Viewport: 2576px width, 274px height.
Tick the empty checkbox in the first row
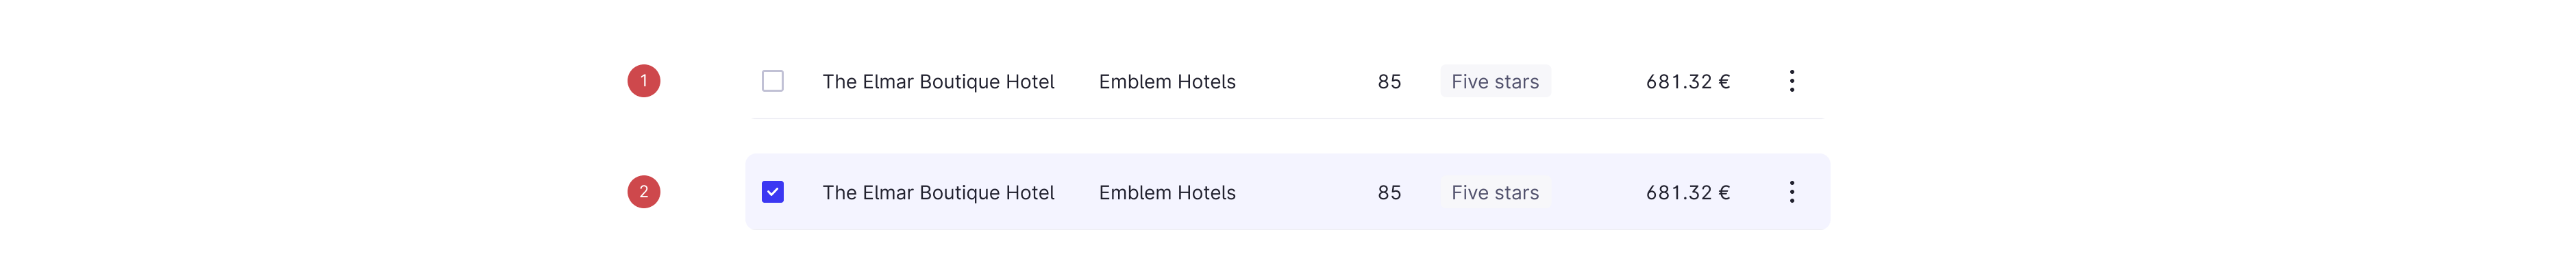[x=772, y=81]
